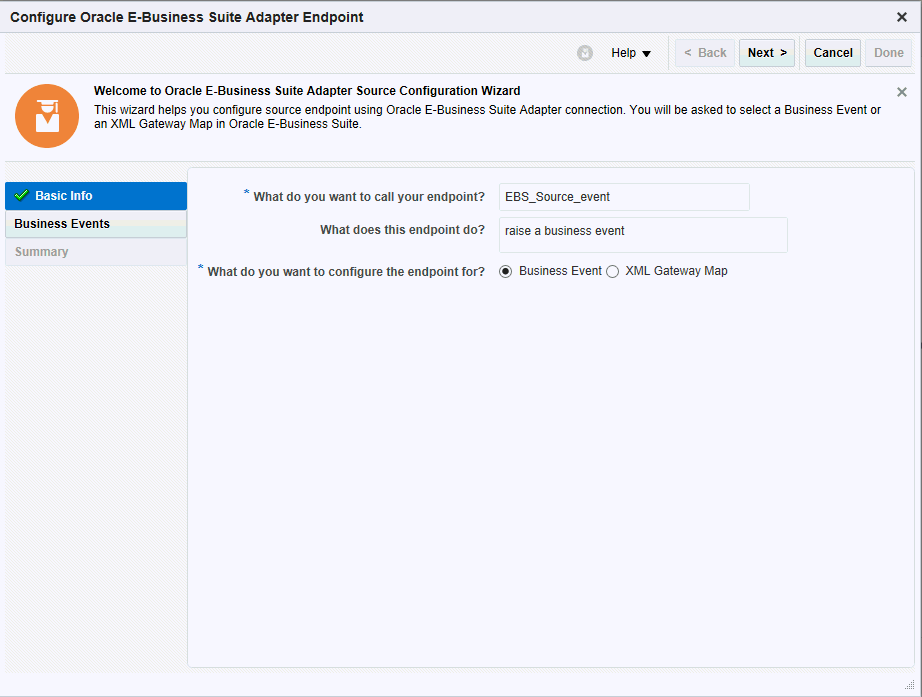
Task: Choose the XML Gateway Map radio option
Action: pos(613,271)
